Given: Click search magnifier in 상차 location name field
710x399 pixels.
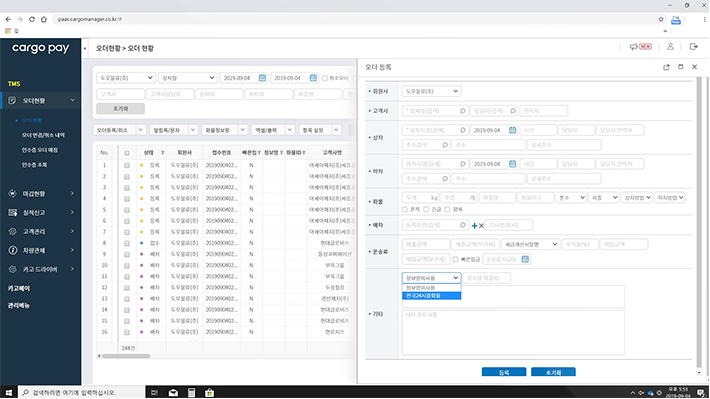Looking at the screenshot, I should tap(462, 130).
